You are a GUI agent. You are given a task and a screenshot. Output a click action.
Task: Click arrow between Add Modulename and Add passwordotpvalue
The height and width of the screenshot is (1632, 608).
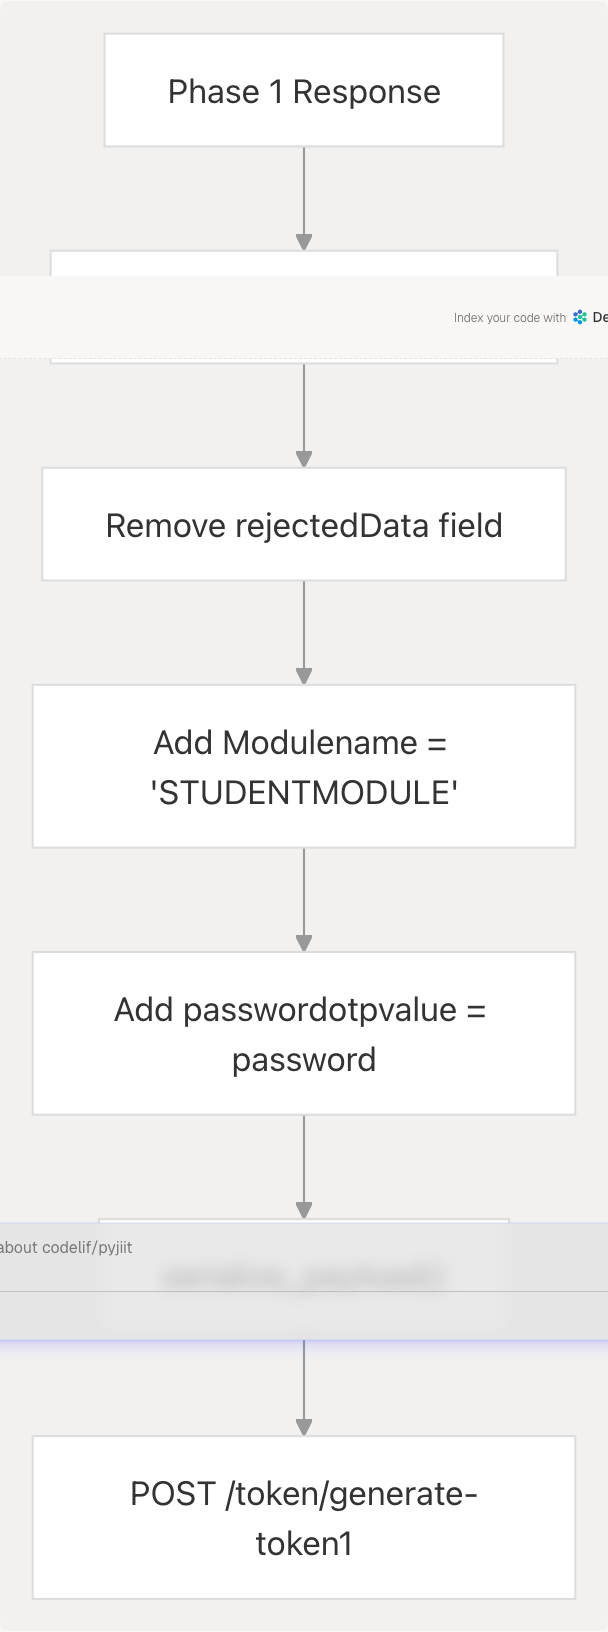point(304,899)
